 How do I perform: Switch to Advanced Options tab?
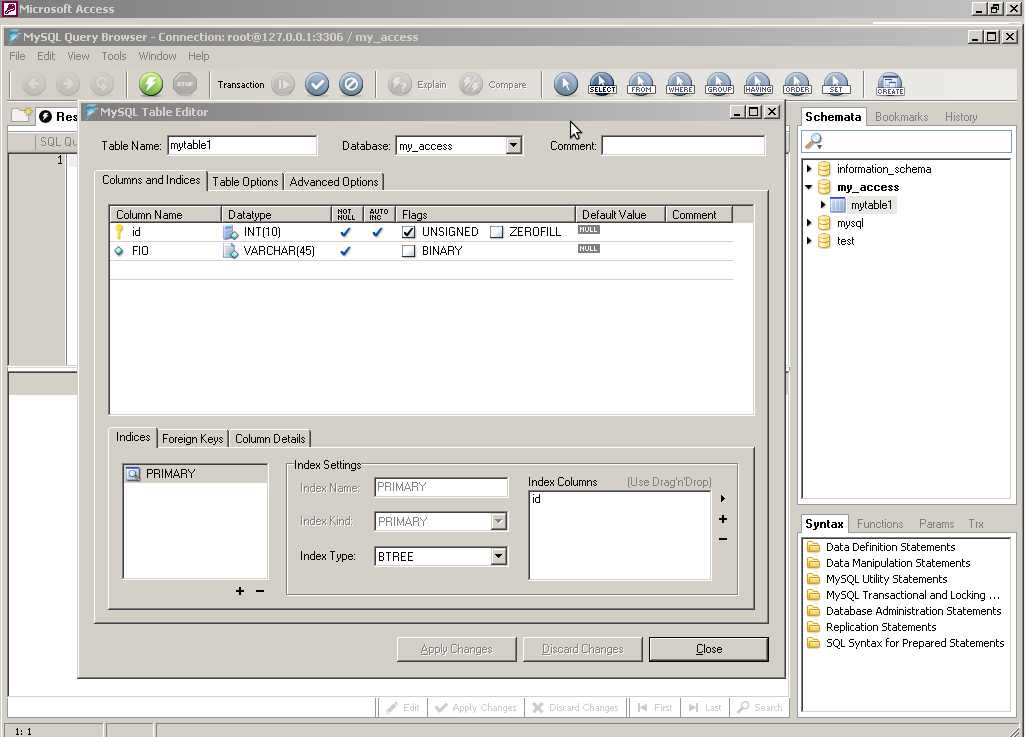pos(334,182)
